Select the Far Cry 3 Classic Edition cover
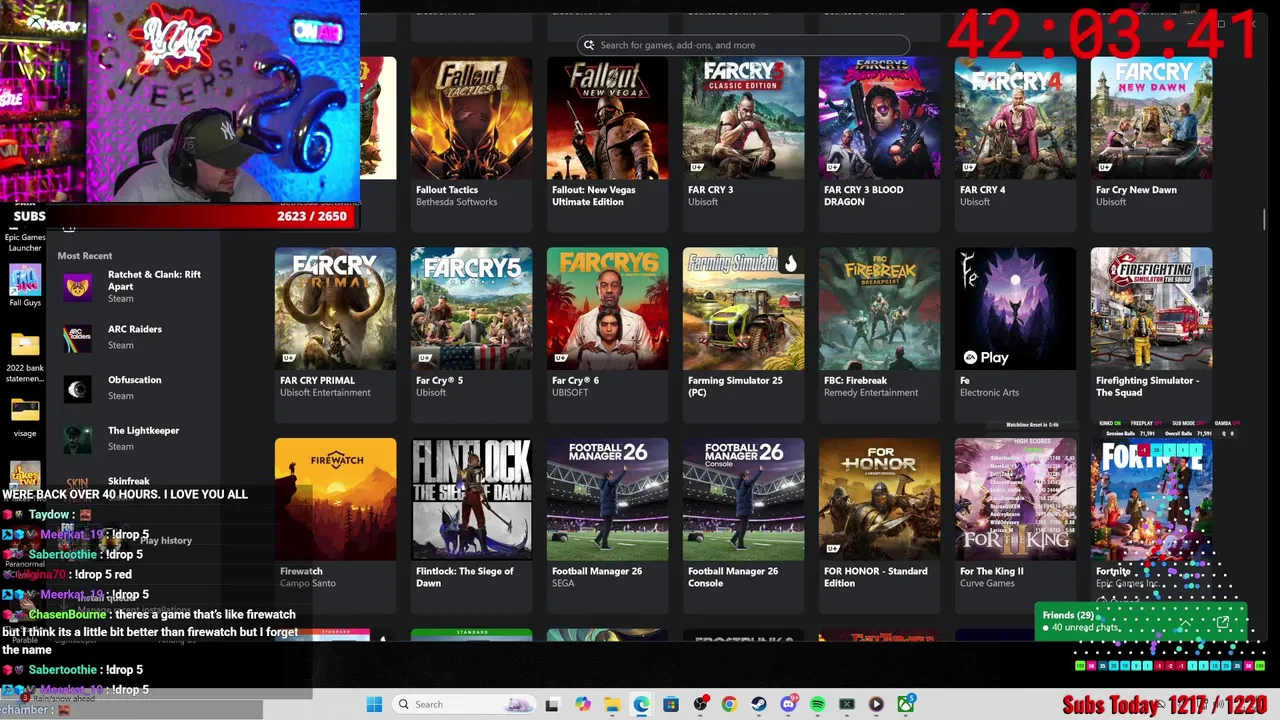This screenshot has height=720, width=1280. pos(743,118)
